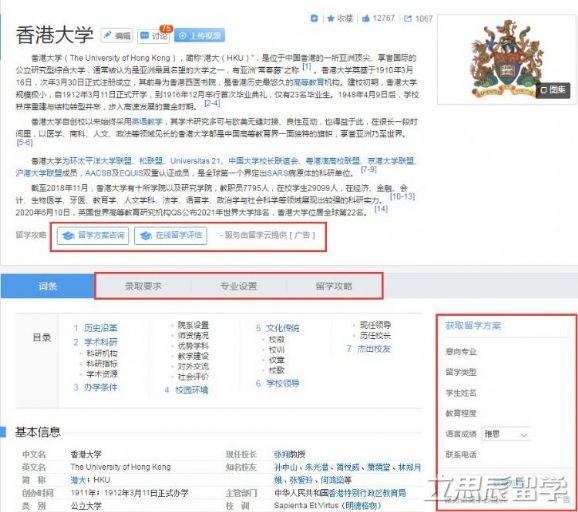The image size is (578, 512).
Task: Click the share icon next to 1067
Action: pyautogui.click(x=408, y=18)
